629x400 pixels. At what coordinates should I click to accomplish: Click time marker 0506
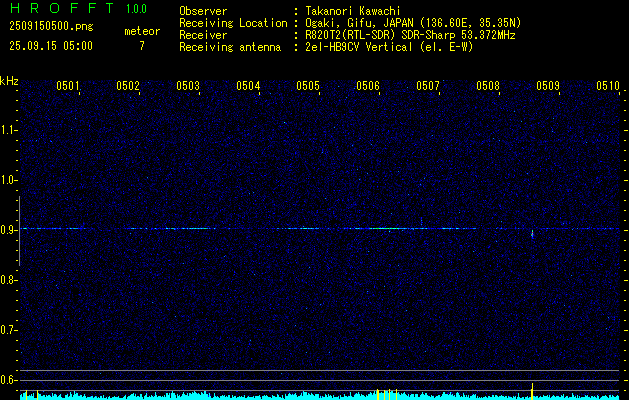point(368,86)
